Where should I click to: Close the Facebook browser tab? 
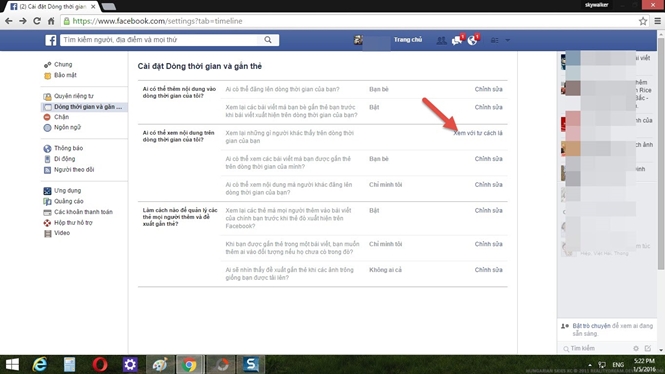(93, 6)
